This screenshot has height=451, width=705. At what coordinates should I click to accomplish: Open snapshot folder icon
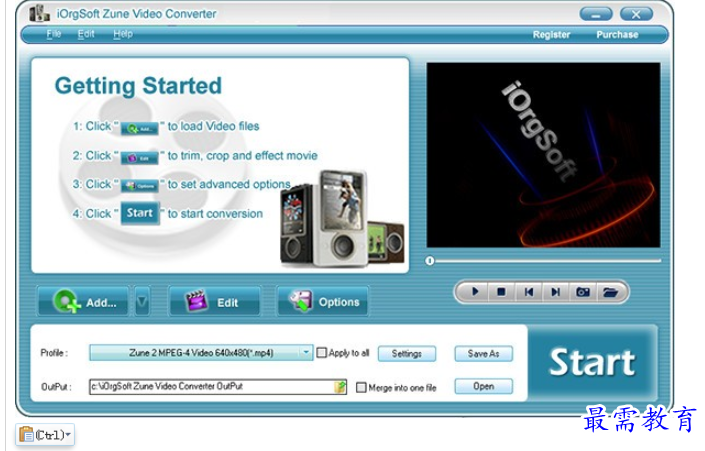pyautogui.click(x=610, y=292)
